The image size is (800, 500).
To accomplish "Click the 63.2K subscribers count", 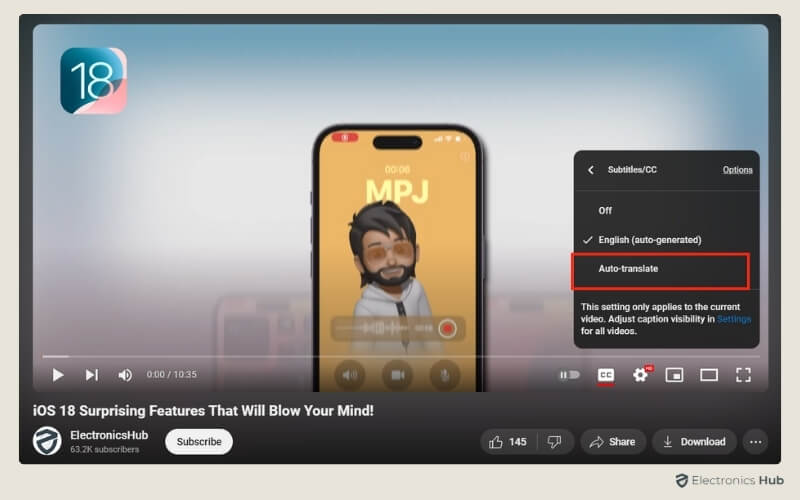I will pyautogui.click(x=105, y=449).
